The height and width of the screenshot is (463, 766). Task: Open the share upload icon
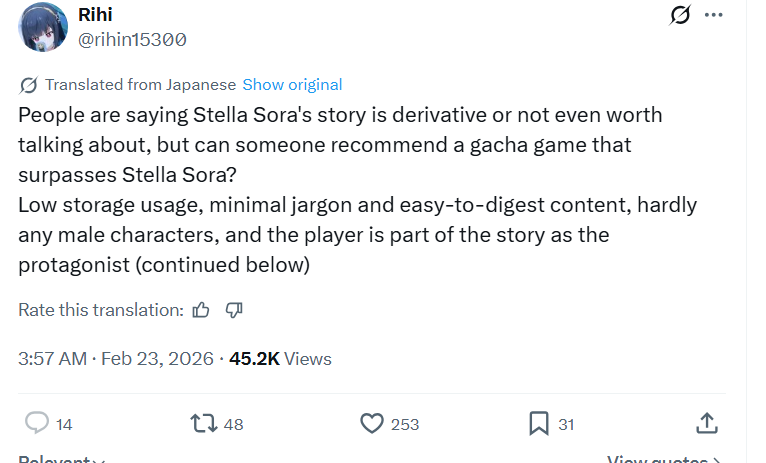click(x=707, y=423)
